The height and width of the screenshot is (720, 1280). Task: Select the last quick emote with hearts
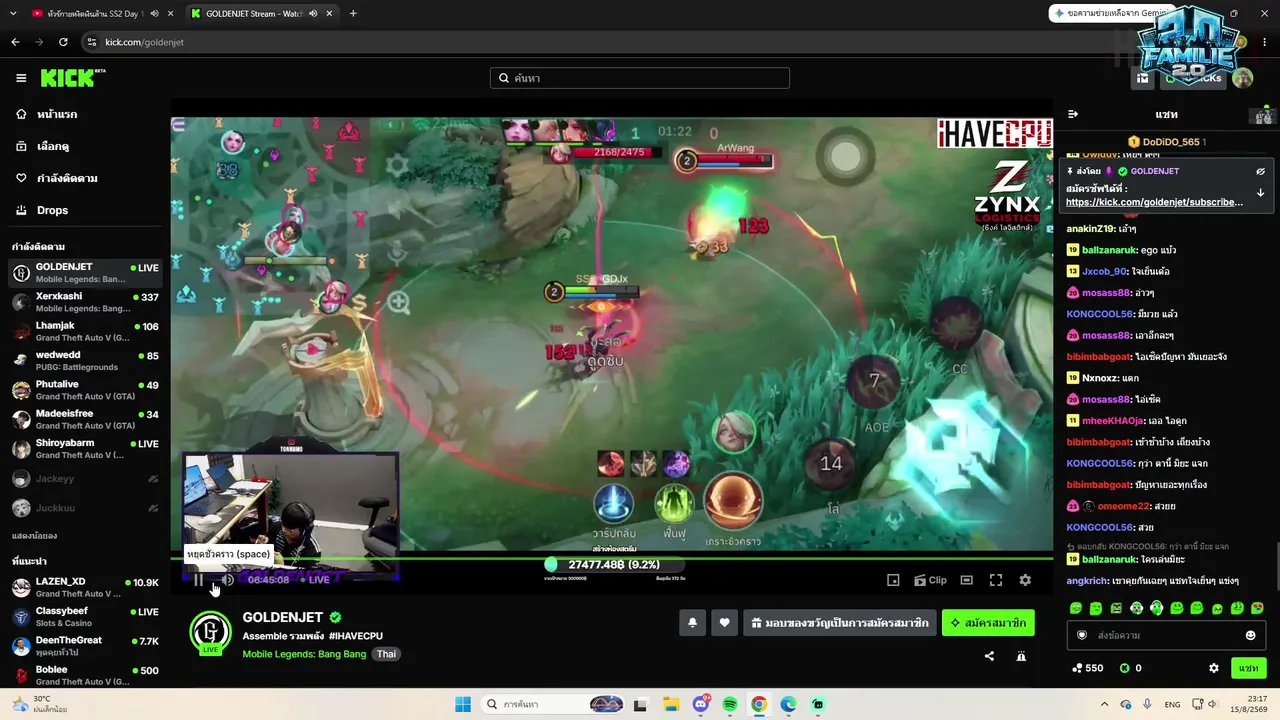(x=1257, y=608)
